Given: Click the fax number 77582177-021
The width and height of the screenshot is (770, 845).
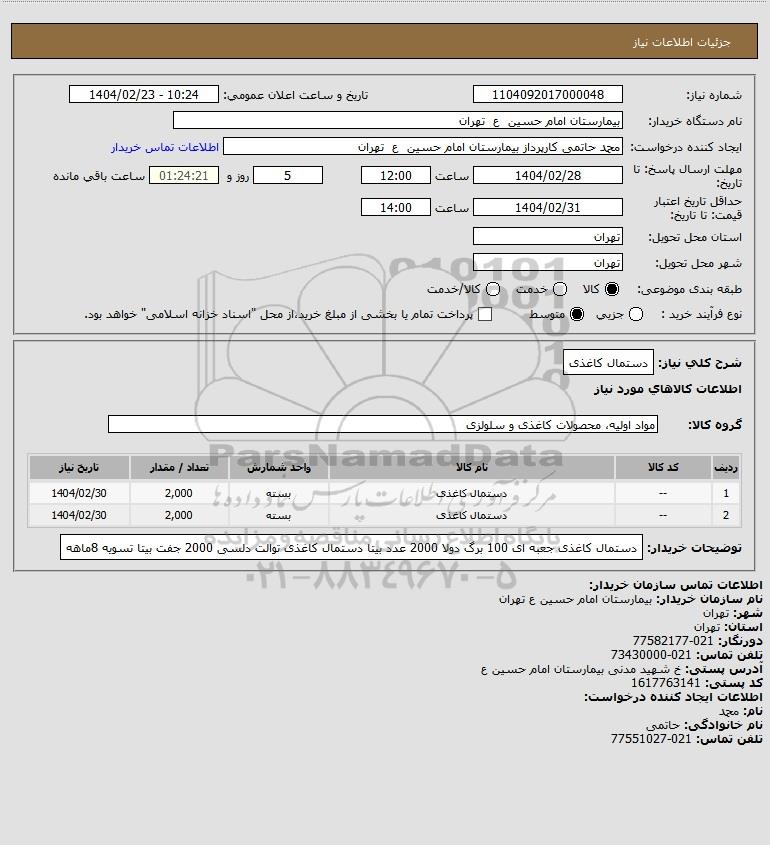Looking at the screenshot, I should pos(672,641).
